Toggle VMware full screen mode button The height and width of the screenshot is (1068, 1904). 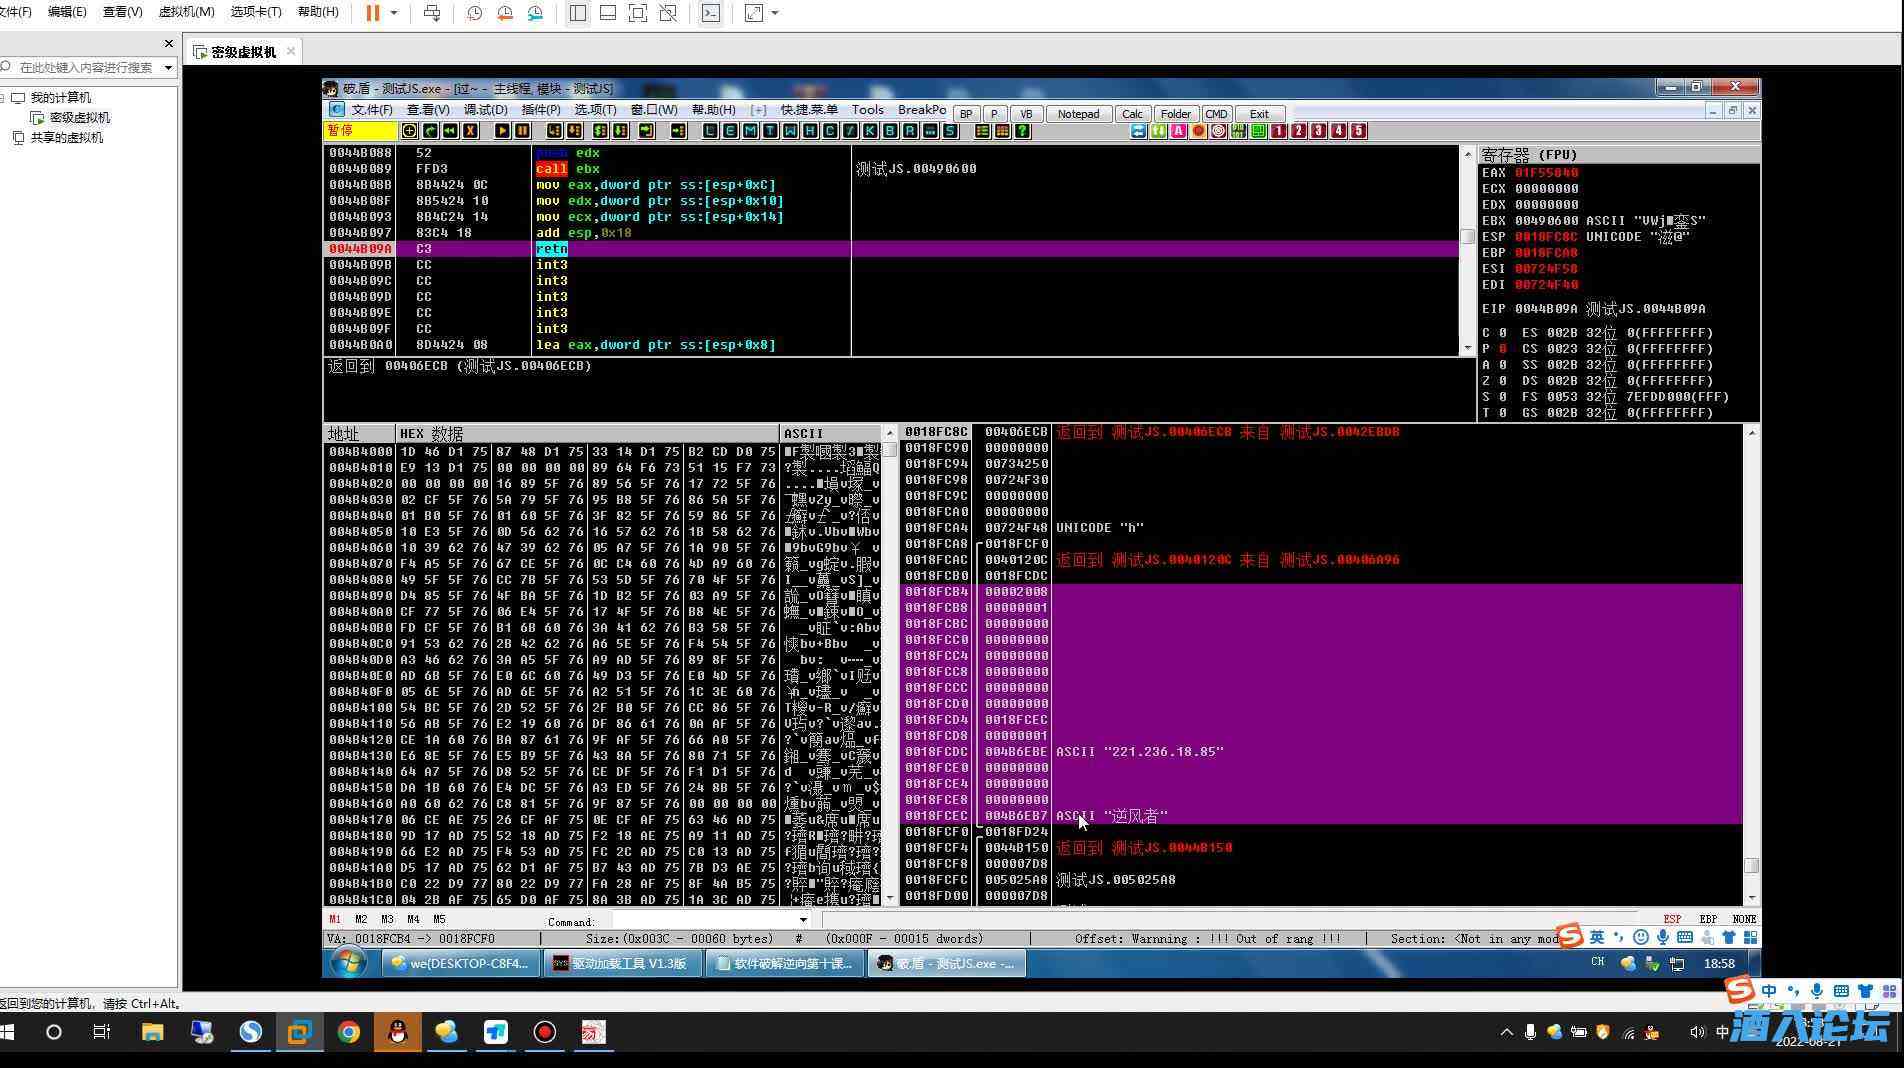[x=638, y=13]
